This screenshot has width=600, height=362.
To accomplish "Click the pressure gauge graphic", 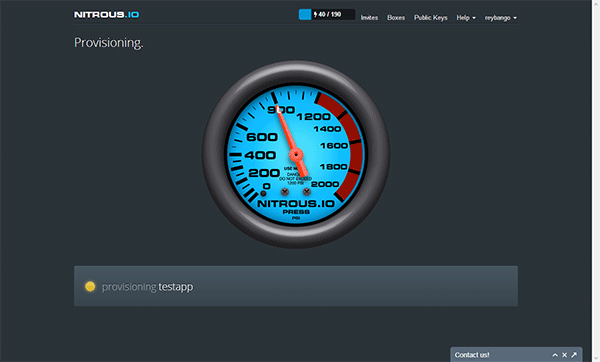I will pos(296,155).
